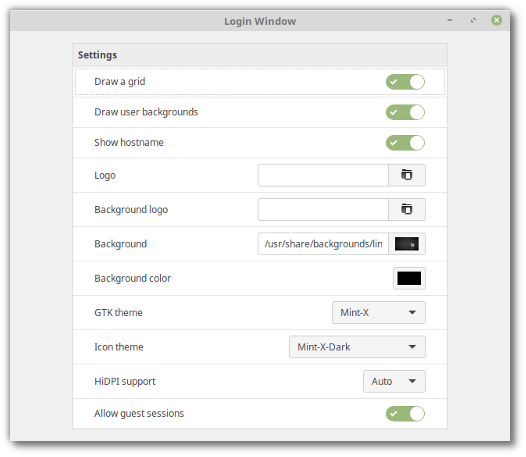This screenshot has height=457, width=526.
Task: Open the GTK theme dropdown
Action: pyautogui.click(x=379, y=312)
